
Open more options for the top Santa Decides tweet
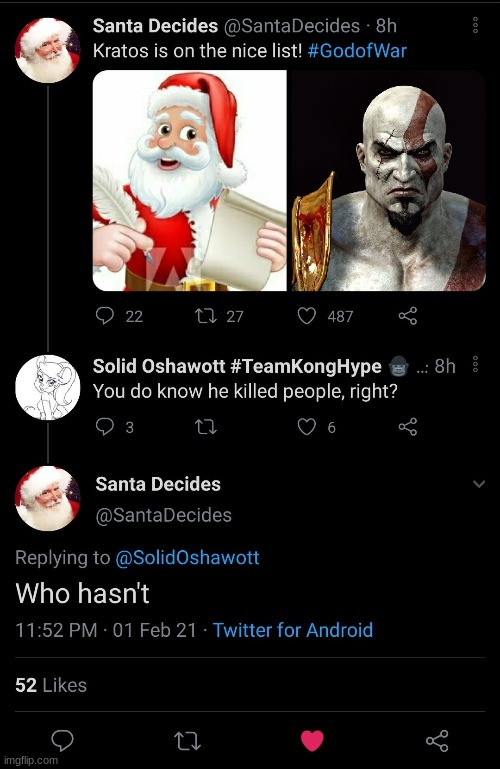click(x=475, y=26)
